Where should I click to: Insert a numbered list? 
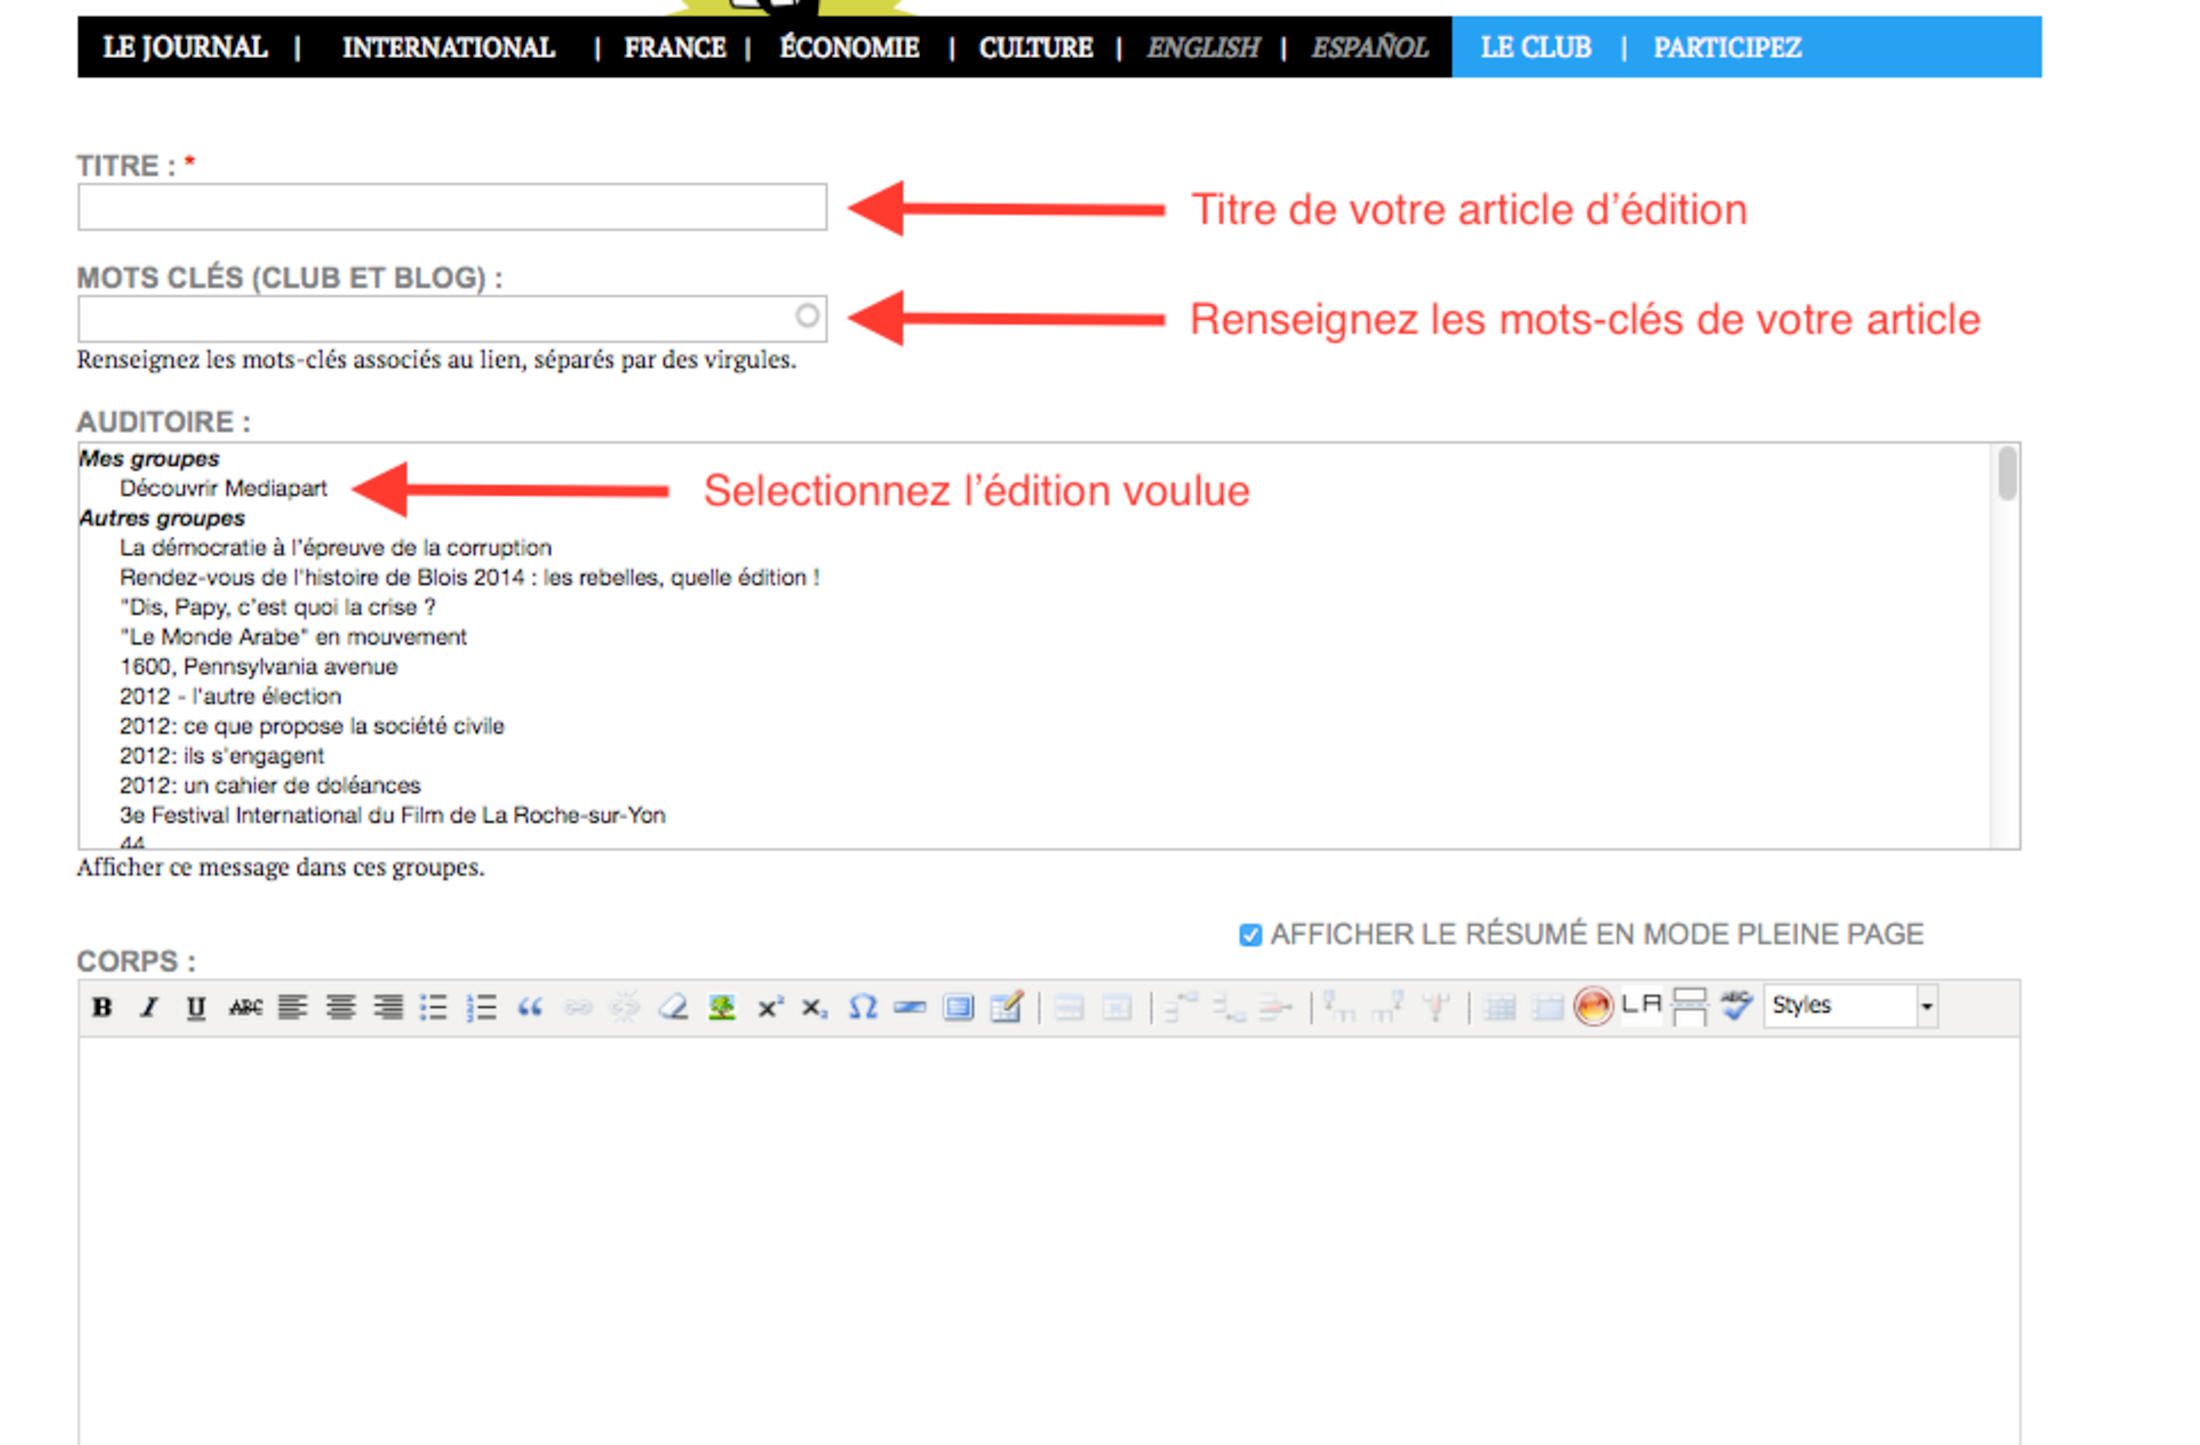point(481,1007)
